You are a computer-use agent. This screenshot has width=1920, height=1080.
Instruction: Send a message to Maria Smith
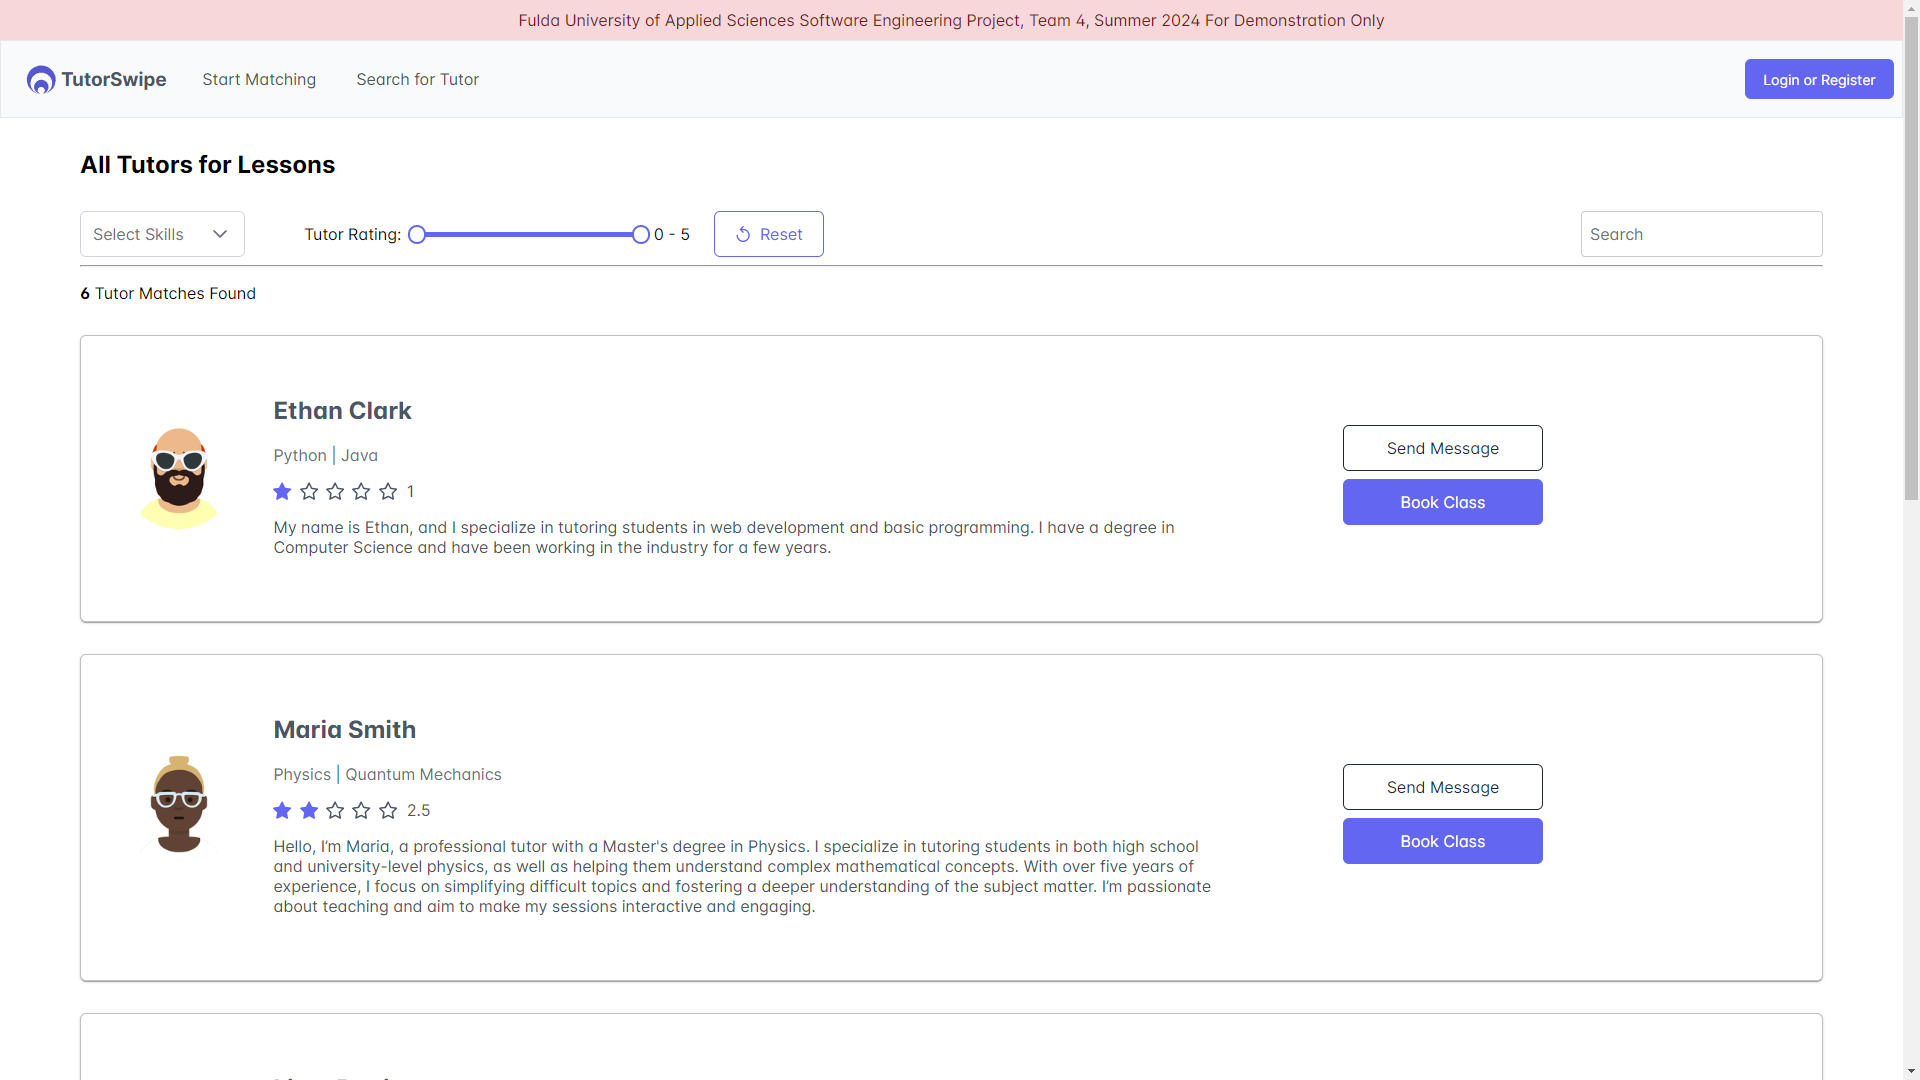[x=1442, y=788]
